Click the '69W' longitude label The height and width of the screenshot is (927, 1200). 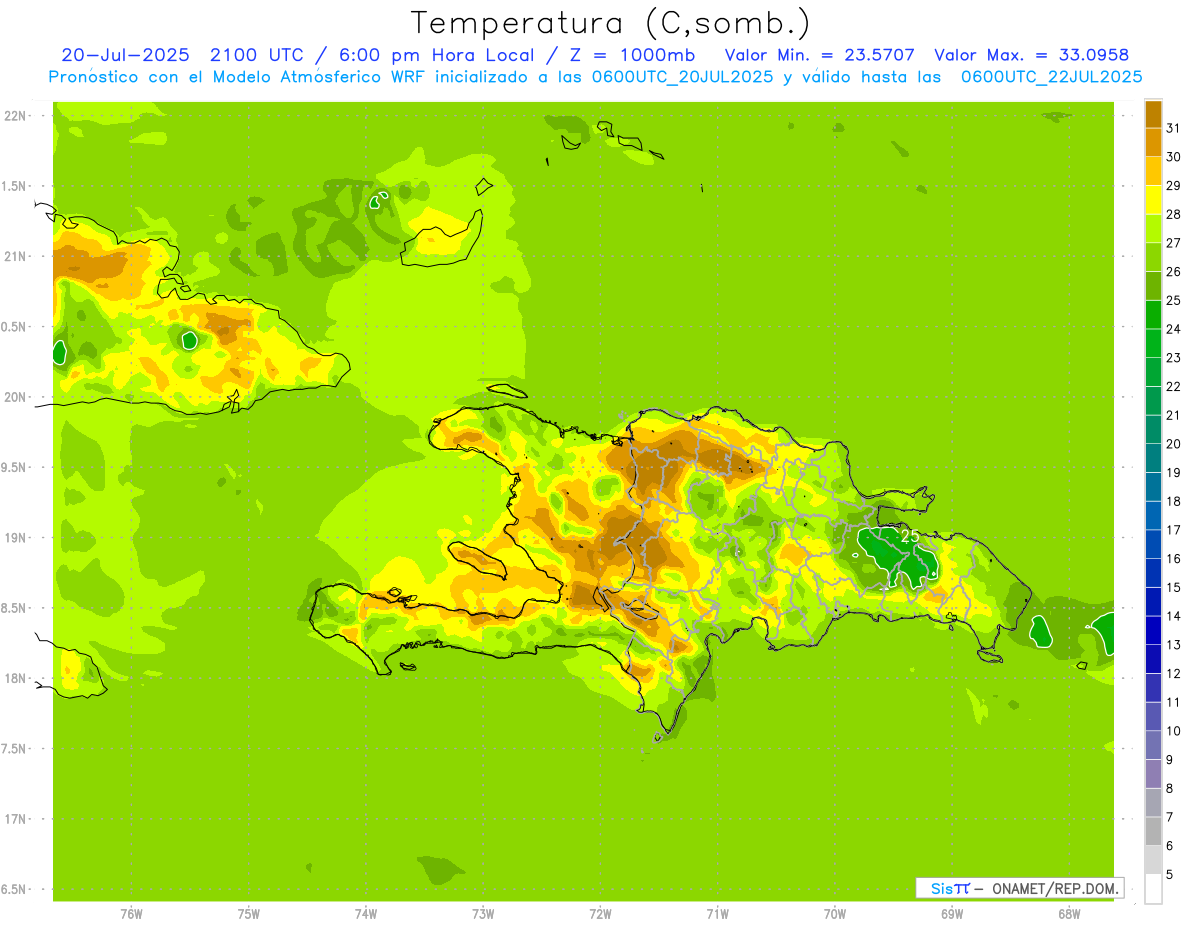click(x=951, y=914)
